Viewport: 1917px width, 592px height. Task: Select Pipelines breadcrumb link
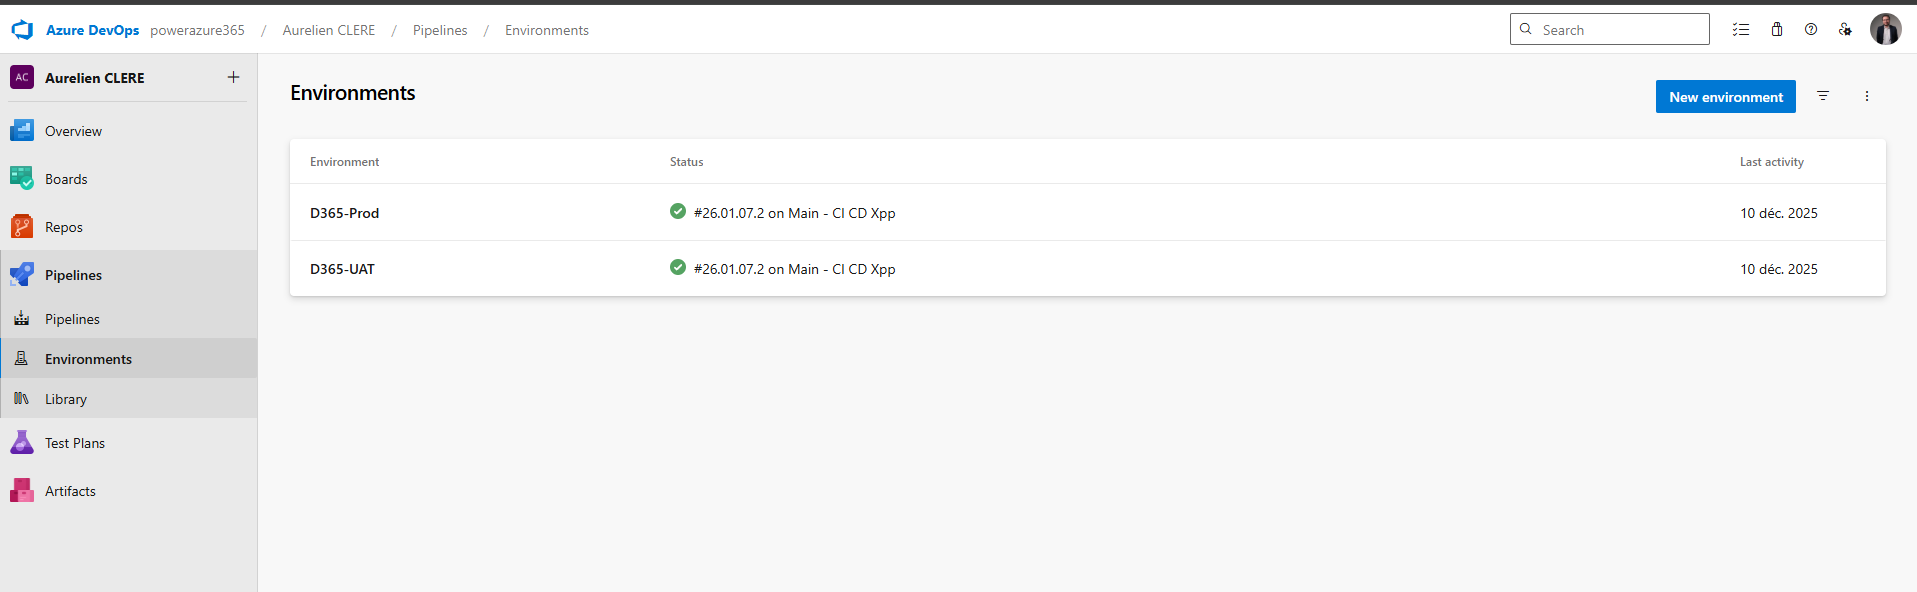(440, 30)
